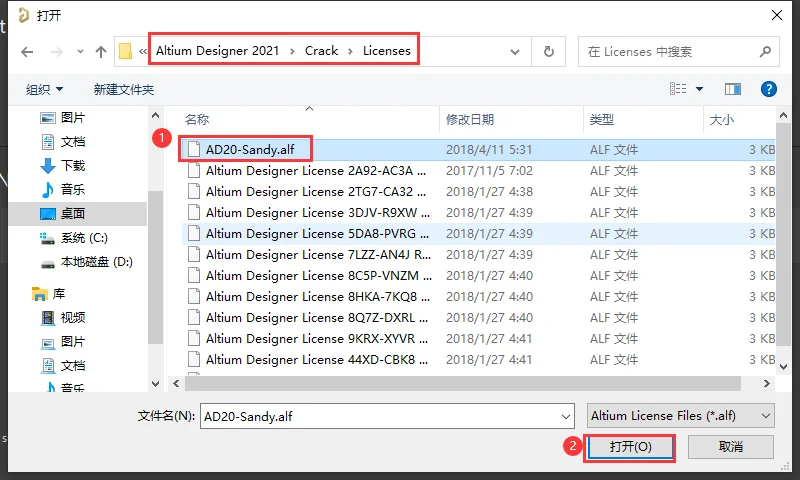This screenshot has width=800, height=480.
Task: Close the 打开 dialog
Action: (777, 15)
